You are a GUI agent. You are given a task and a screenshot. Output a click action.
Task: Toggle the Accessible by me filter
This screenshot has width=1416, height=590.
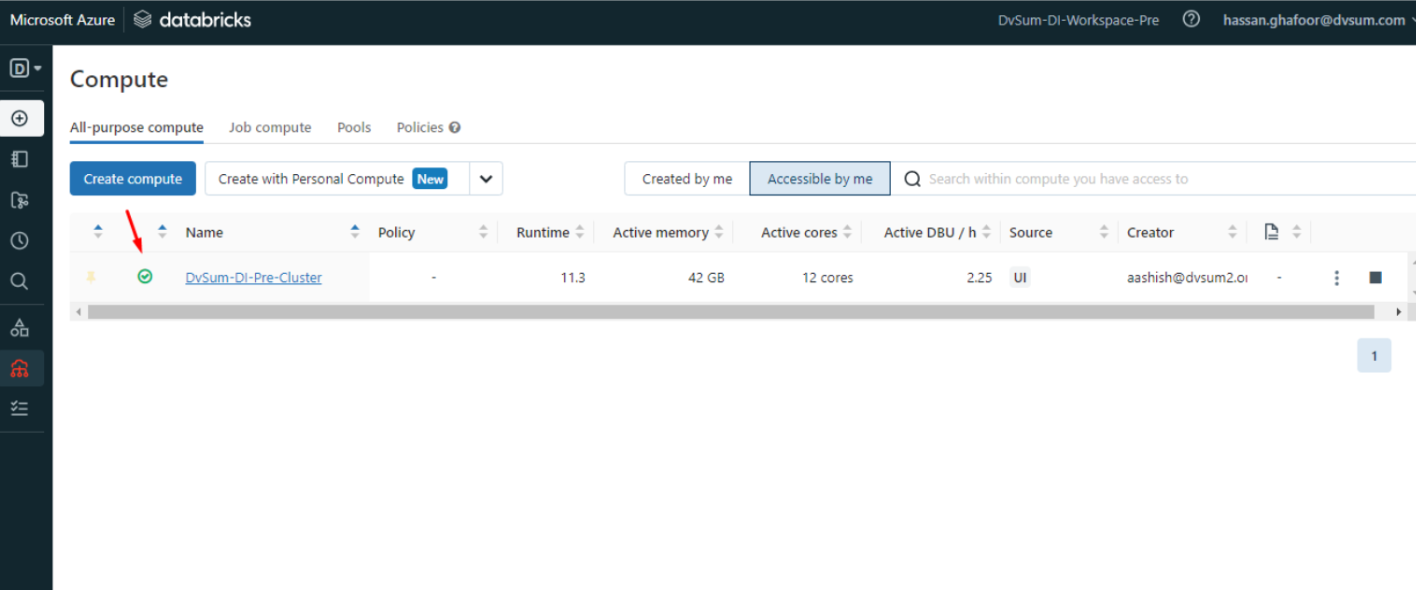[819, 178]
